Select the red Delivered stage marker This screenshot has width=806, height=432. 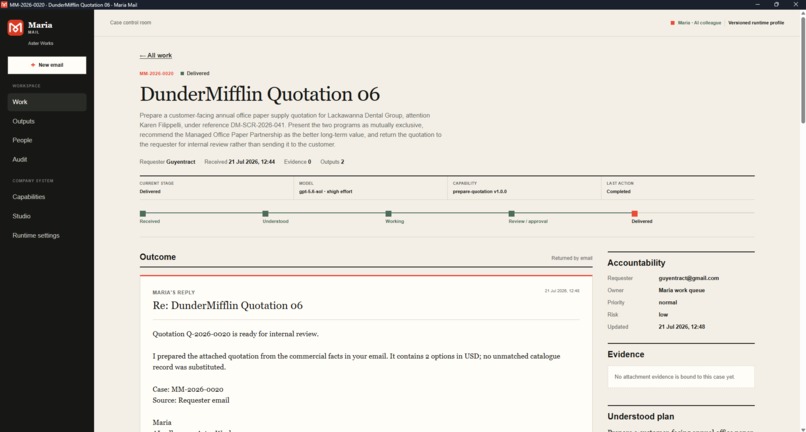(x=635, y=213)
